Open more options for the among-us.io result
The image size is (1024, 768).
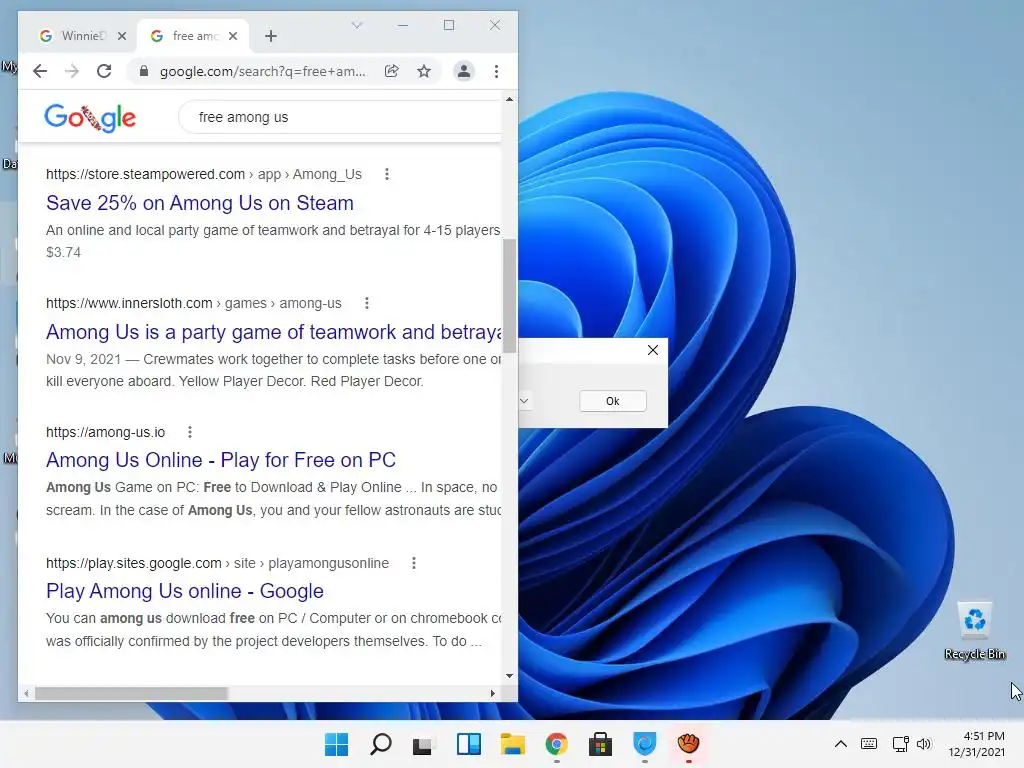click(189, 432)
